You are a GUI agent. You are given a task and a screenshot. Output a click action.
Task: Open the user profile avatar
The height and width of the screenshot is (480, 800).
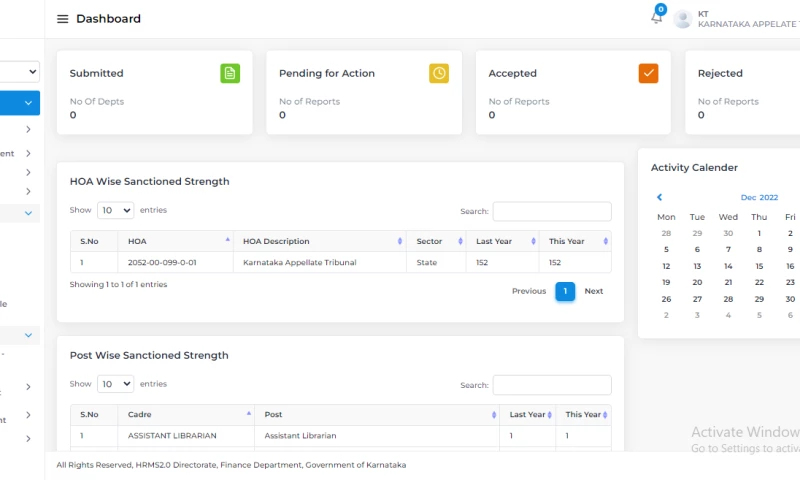pyautogui.click(x=683, y=19)
